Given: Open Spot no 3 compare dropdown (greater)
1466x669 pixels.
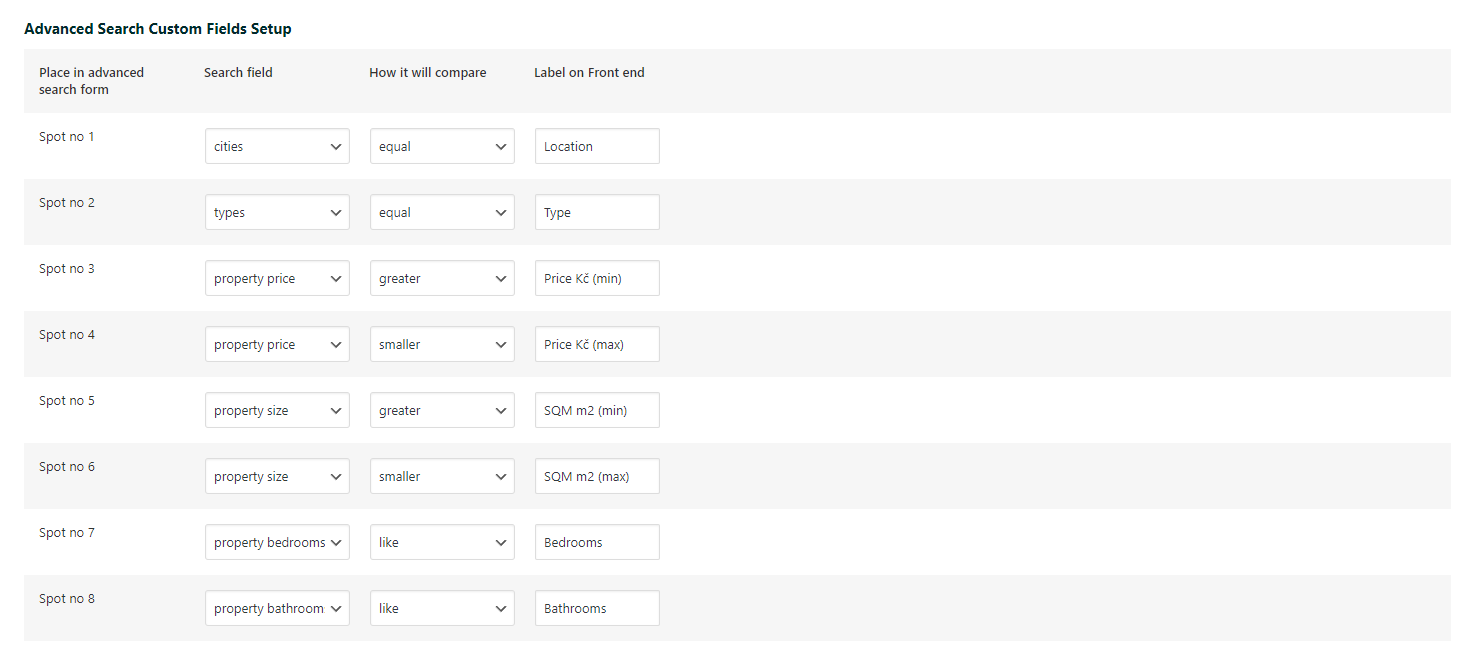Looking at the screenshot, I should pyautogui.click(x=442, y=278).
